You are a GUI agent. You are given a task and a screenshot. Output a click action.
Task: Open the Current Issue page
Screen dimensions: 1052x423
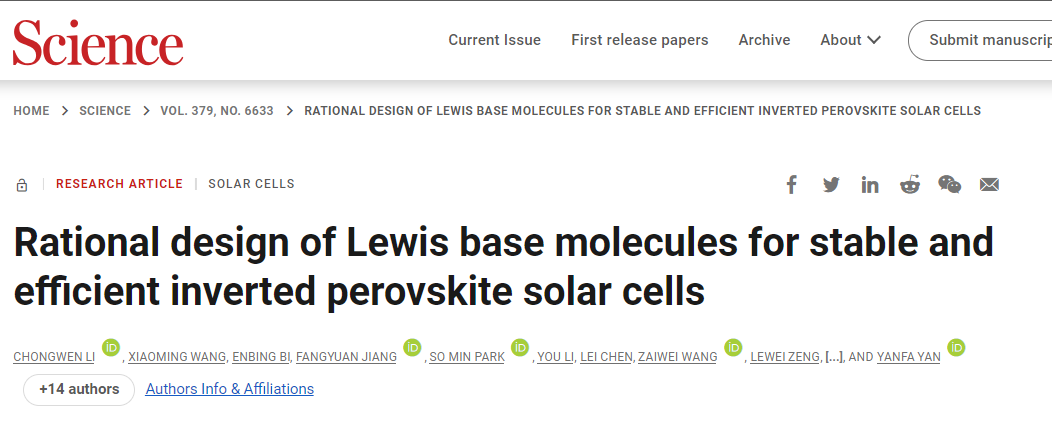494,40
